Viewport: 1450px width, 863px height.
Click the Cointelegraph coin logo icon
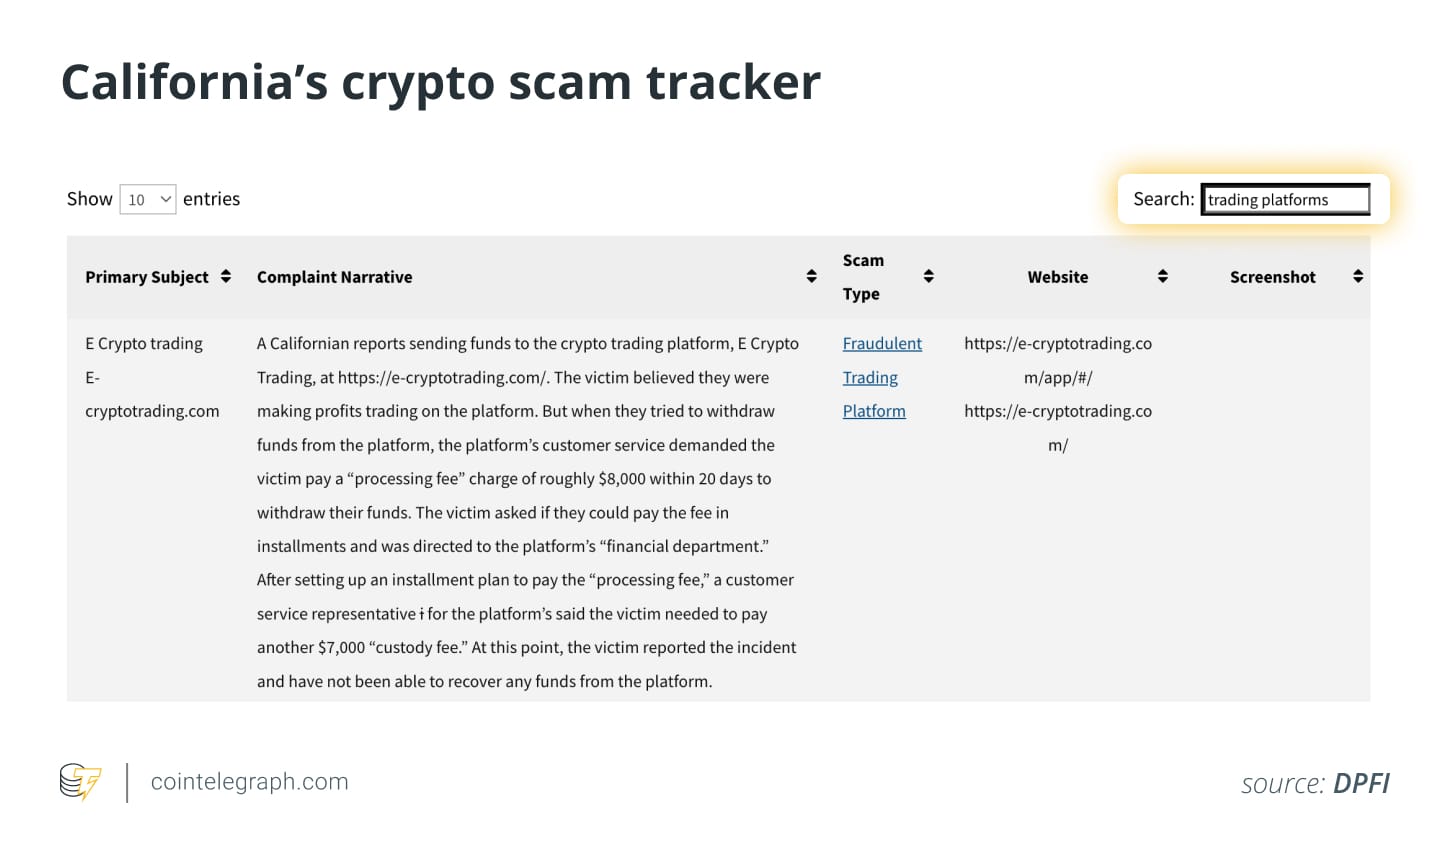tap(80, 782)
